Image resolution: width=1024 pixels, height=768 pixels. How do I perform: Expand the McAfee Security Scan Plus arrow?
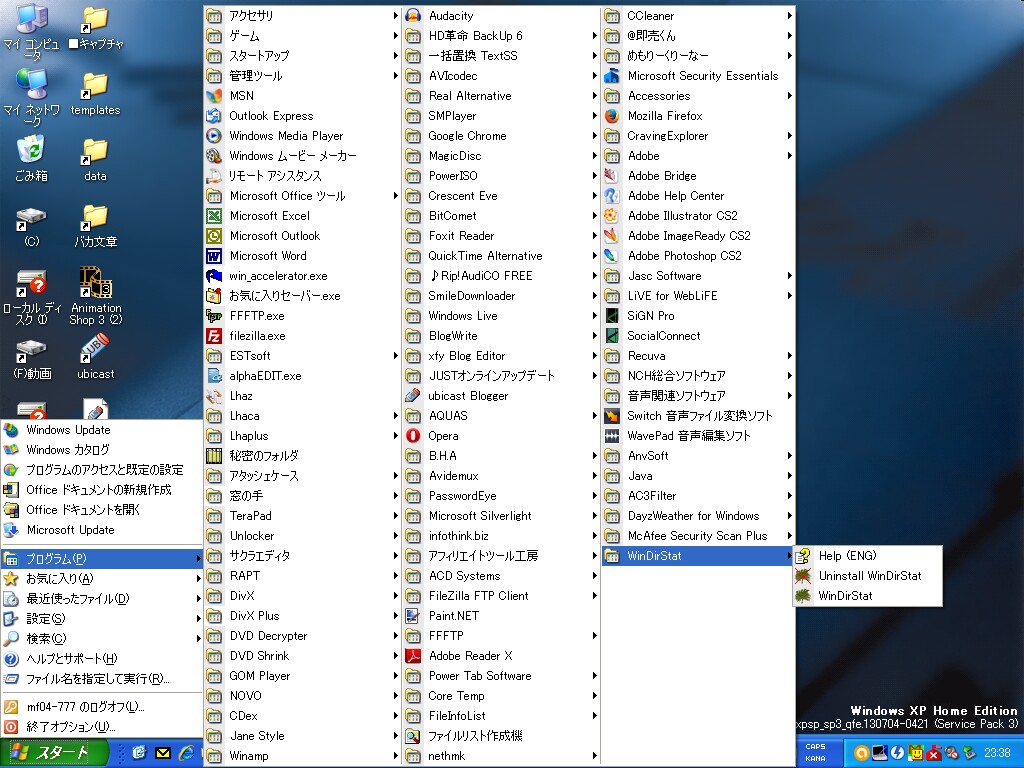click(789, 536)
